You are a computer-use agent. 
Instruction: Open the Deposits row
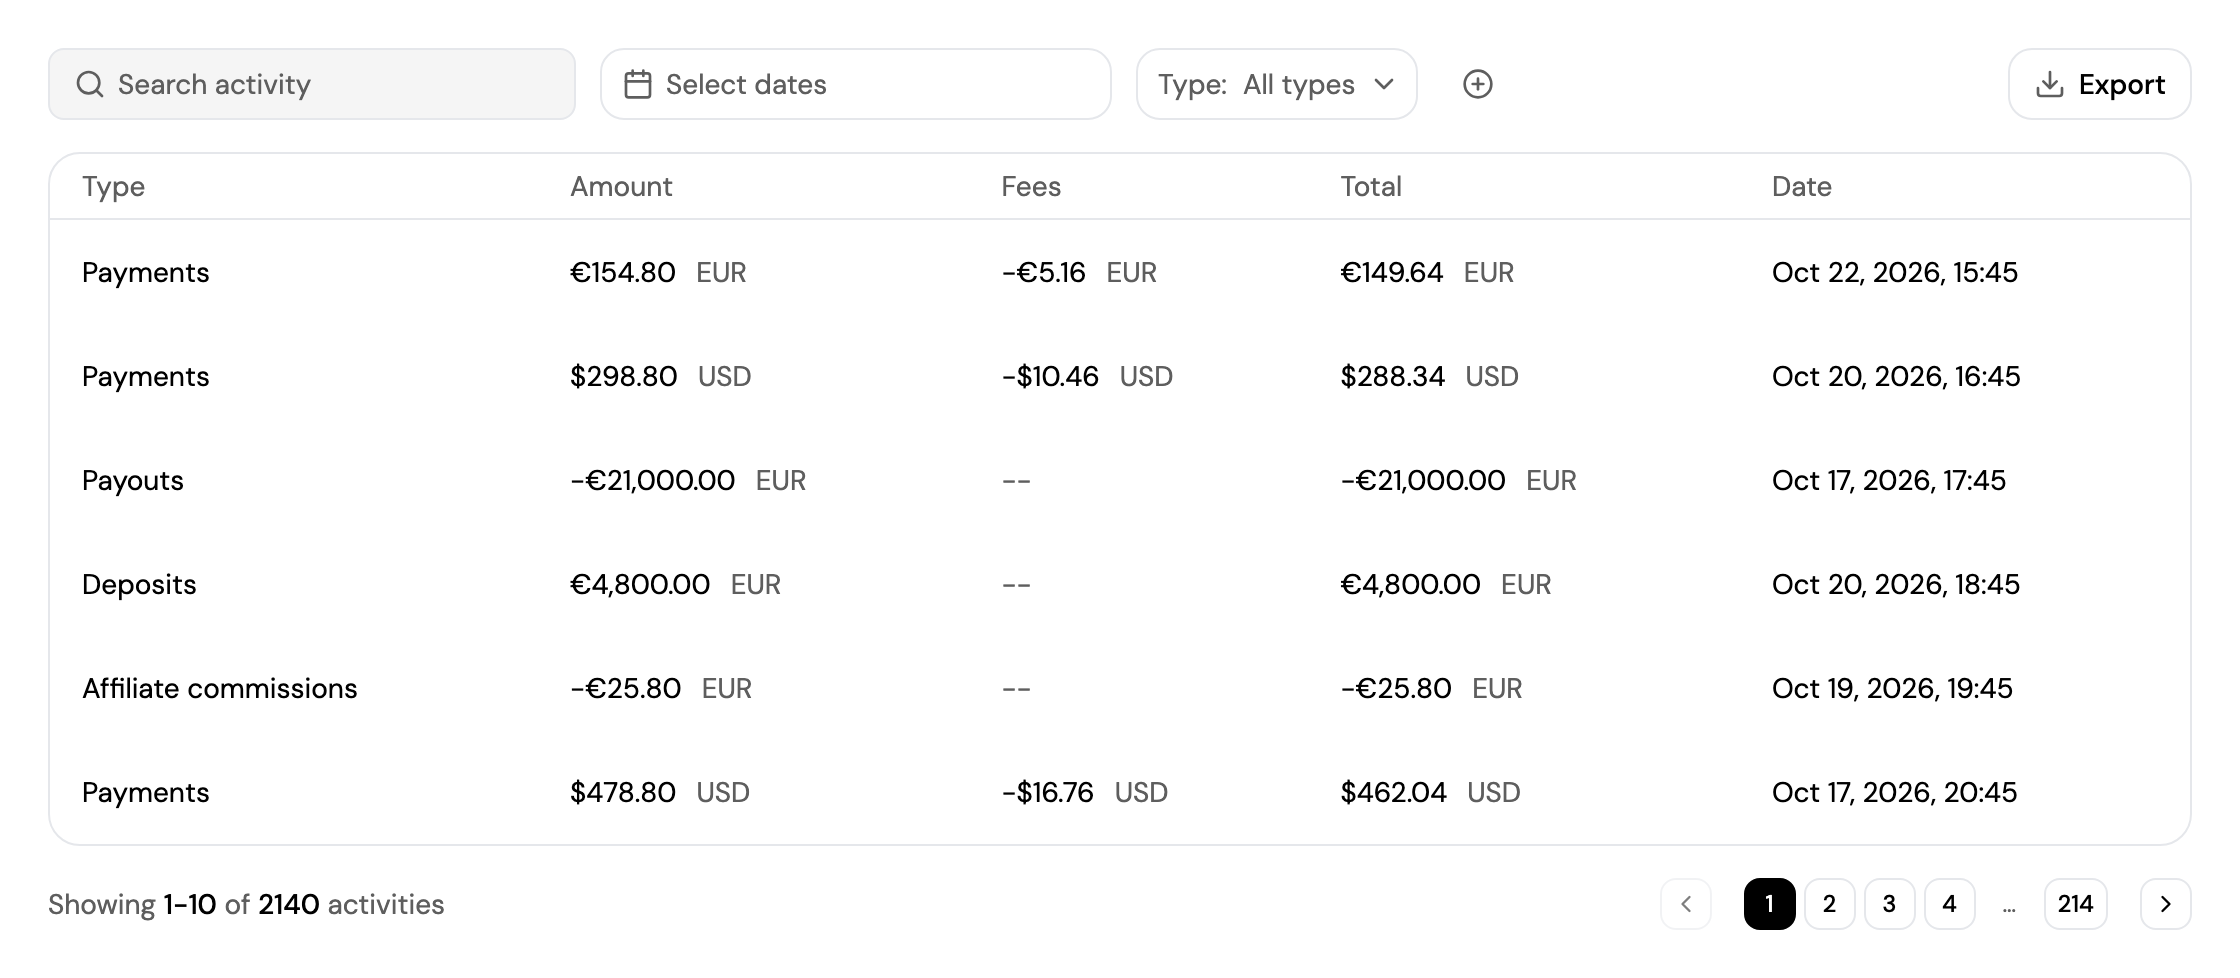click(1120, 584)
